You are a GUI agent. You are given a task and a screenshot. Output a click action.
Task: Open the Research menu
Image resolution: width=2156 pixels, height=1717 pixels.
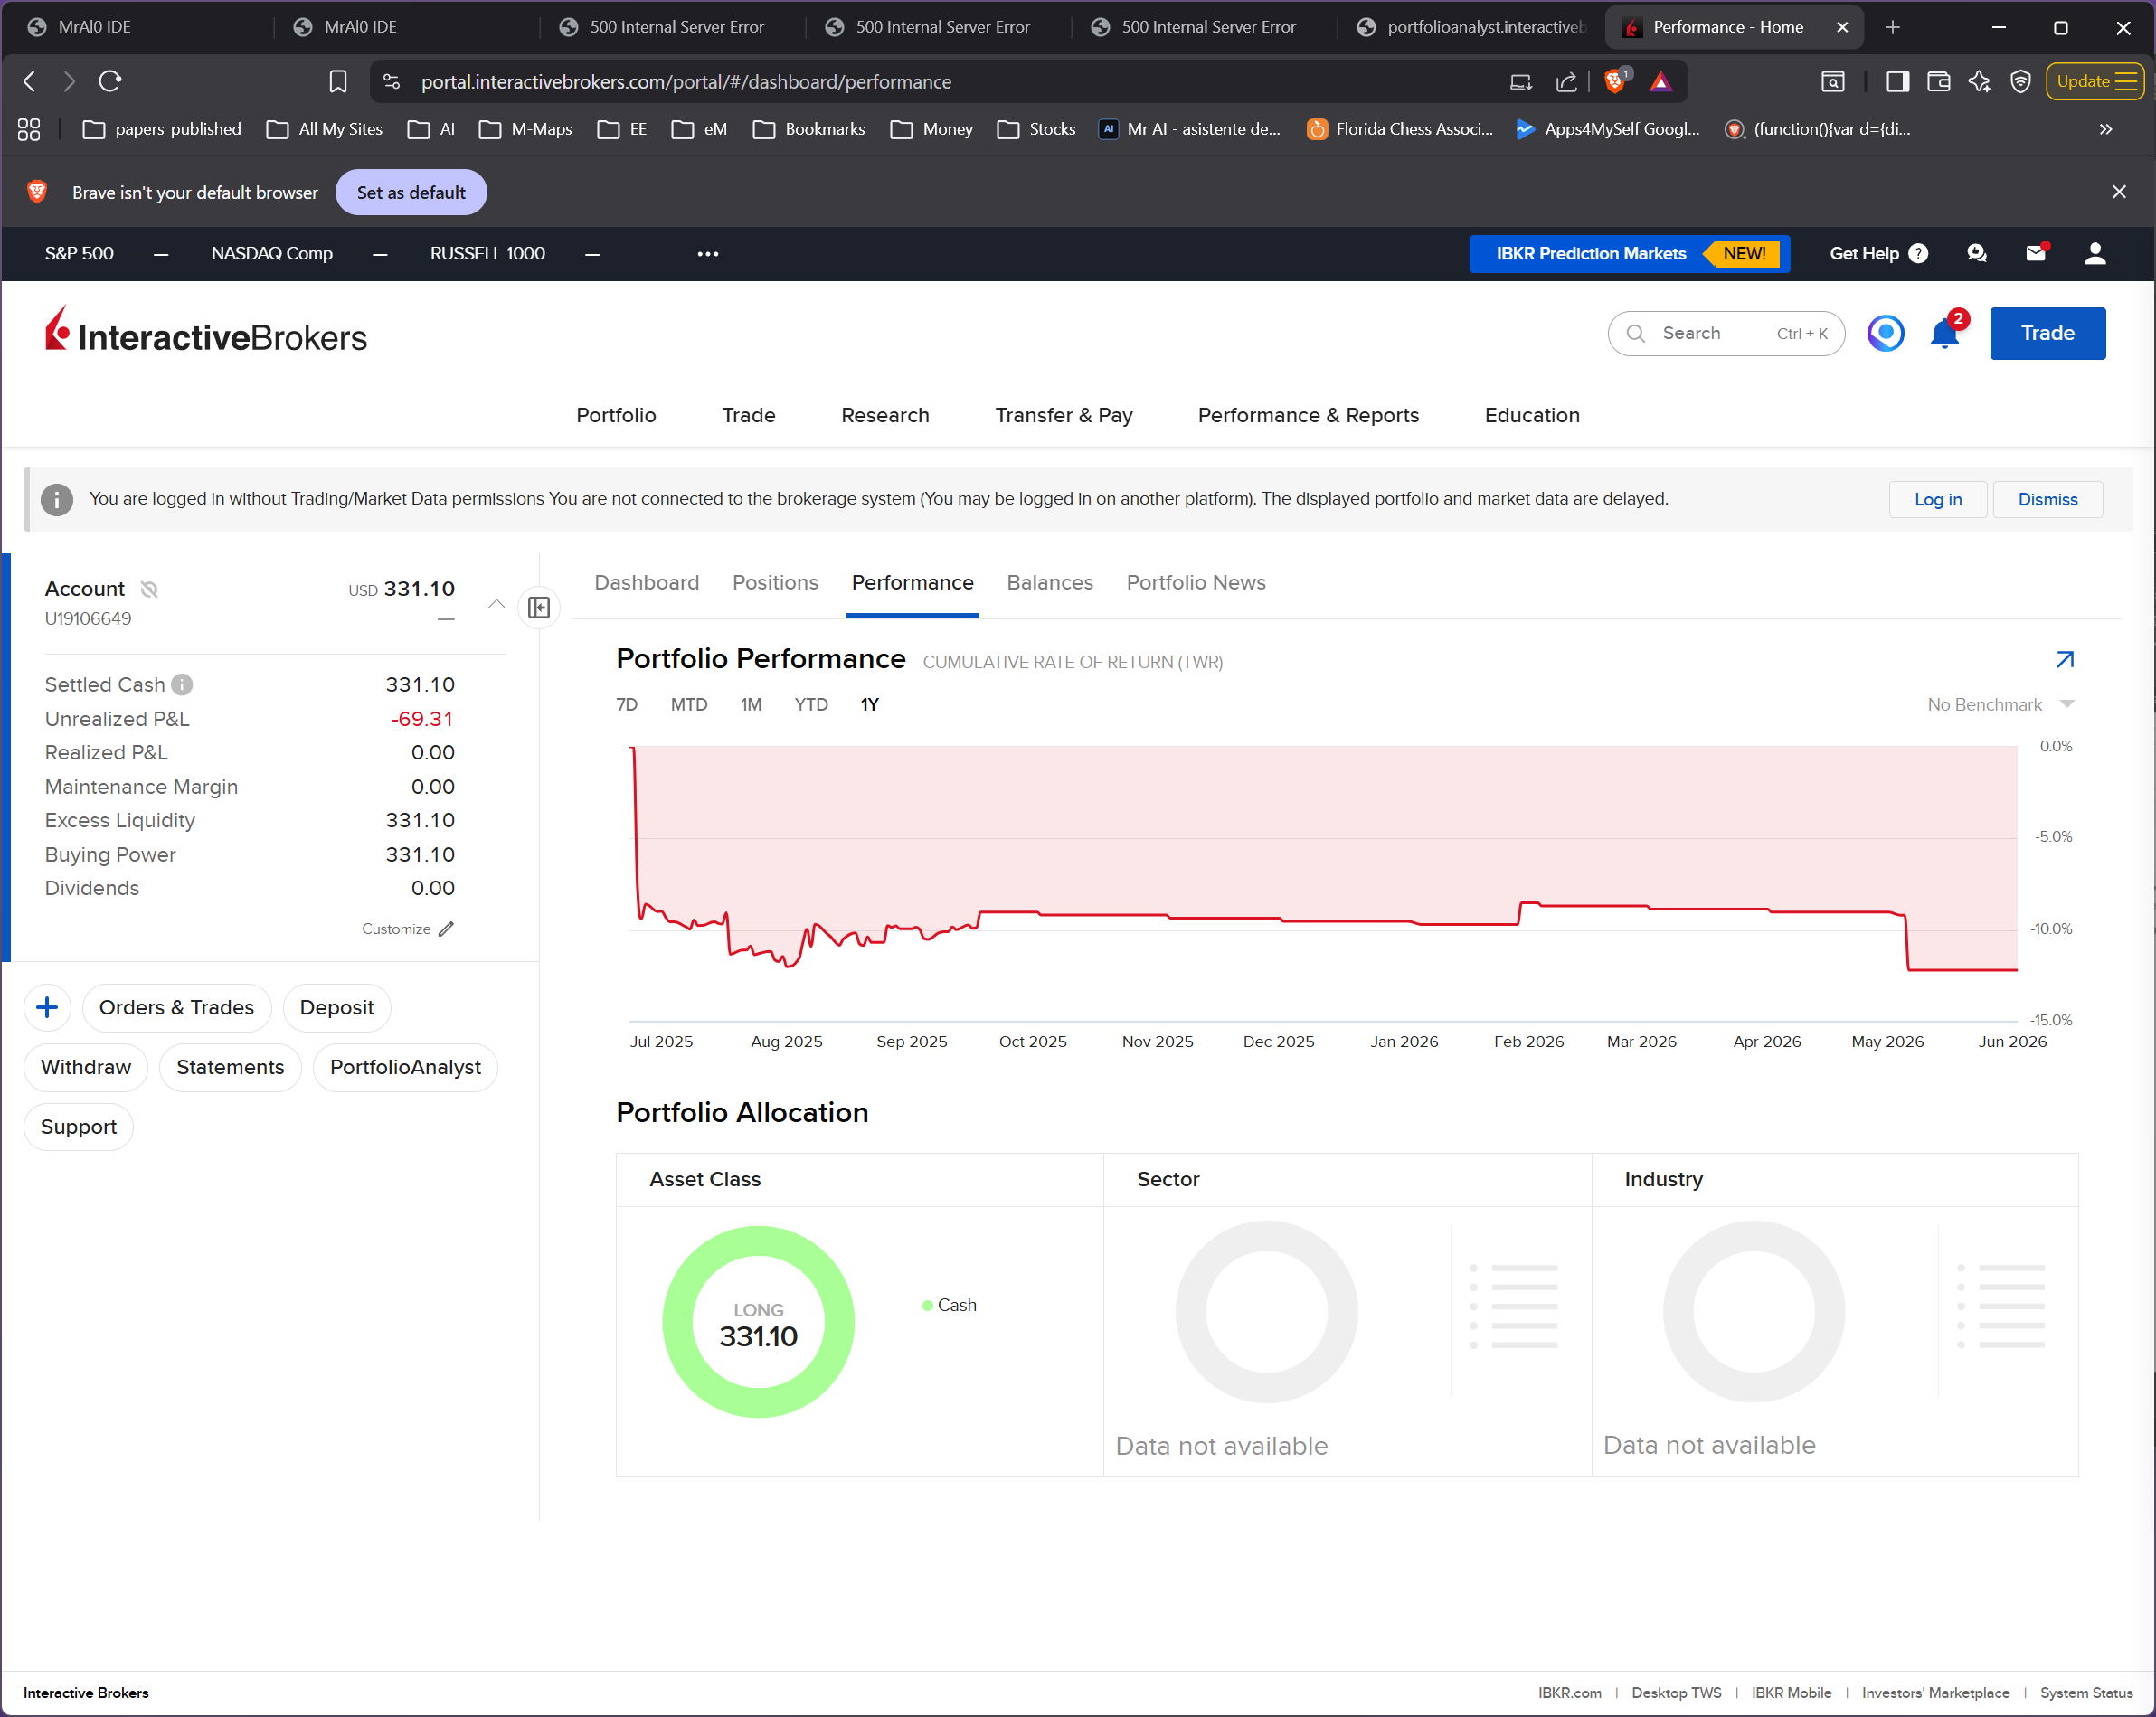tap(885, 415)
